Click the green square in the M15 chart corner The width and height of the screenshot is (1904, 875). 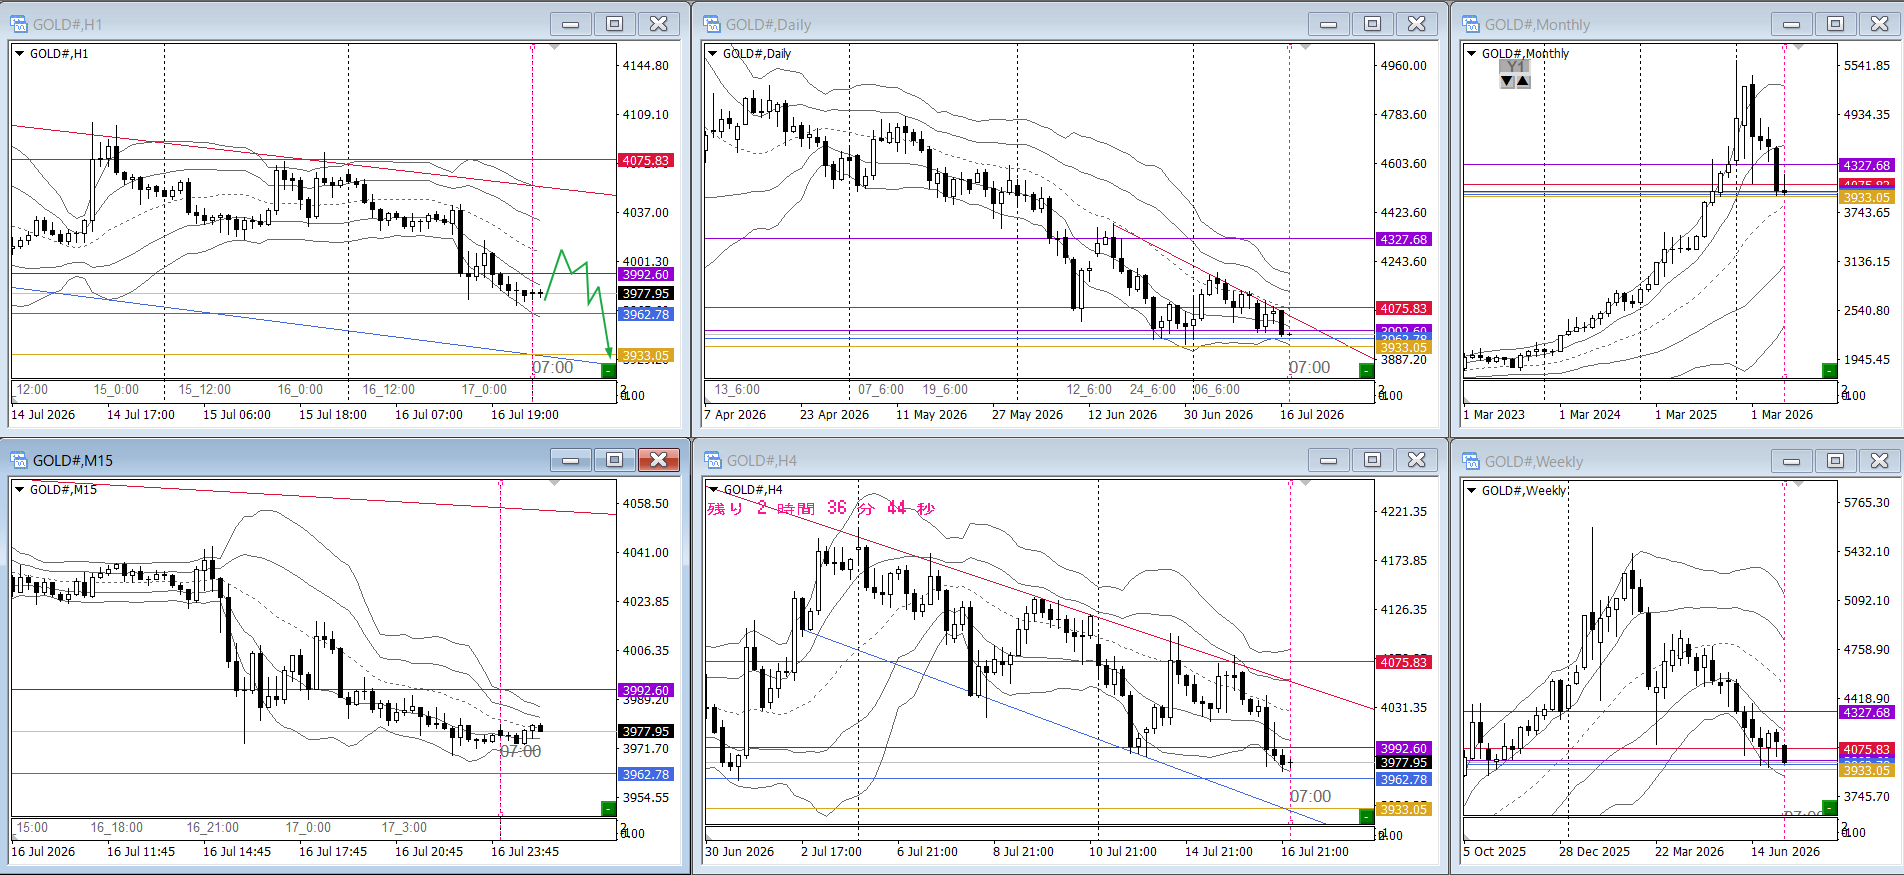click(x=608, y=808)
